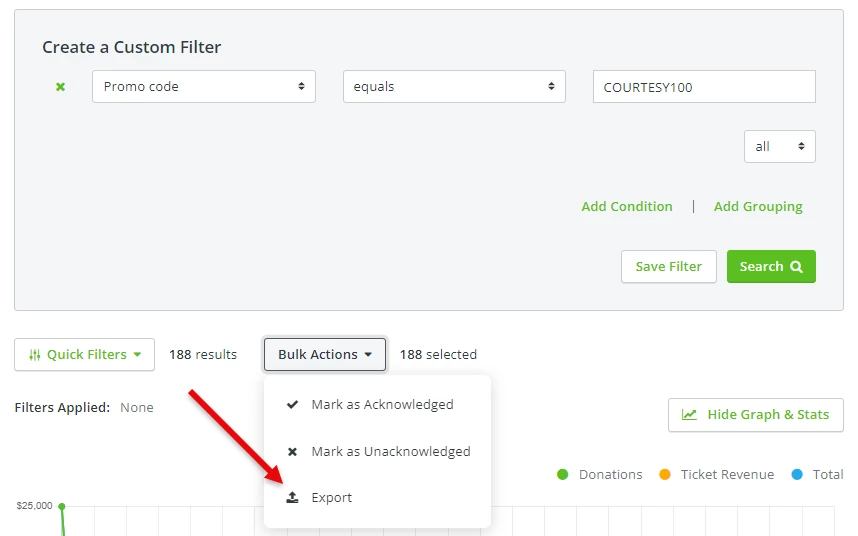Click the magnifier icon in Search button
This screenshot has width=858, height=536.
click(797, 266)
